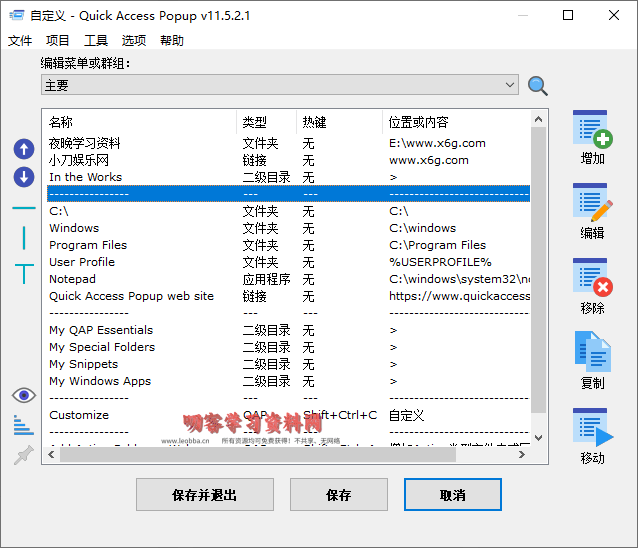Screen dimensions: 638x548
Task: Move selected item down with down arrow
Action: (23, 177)
